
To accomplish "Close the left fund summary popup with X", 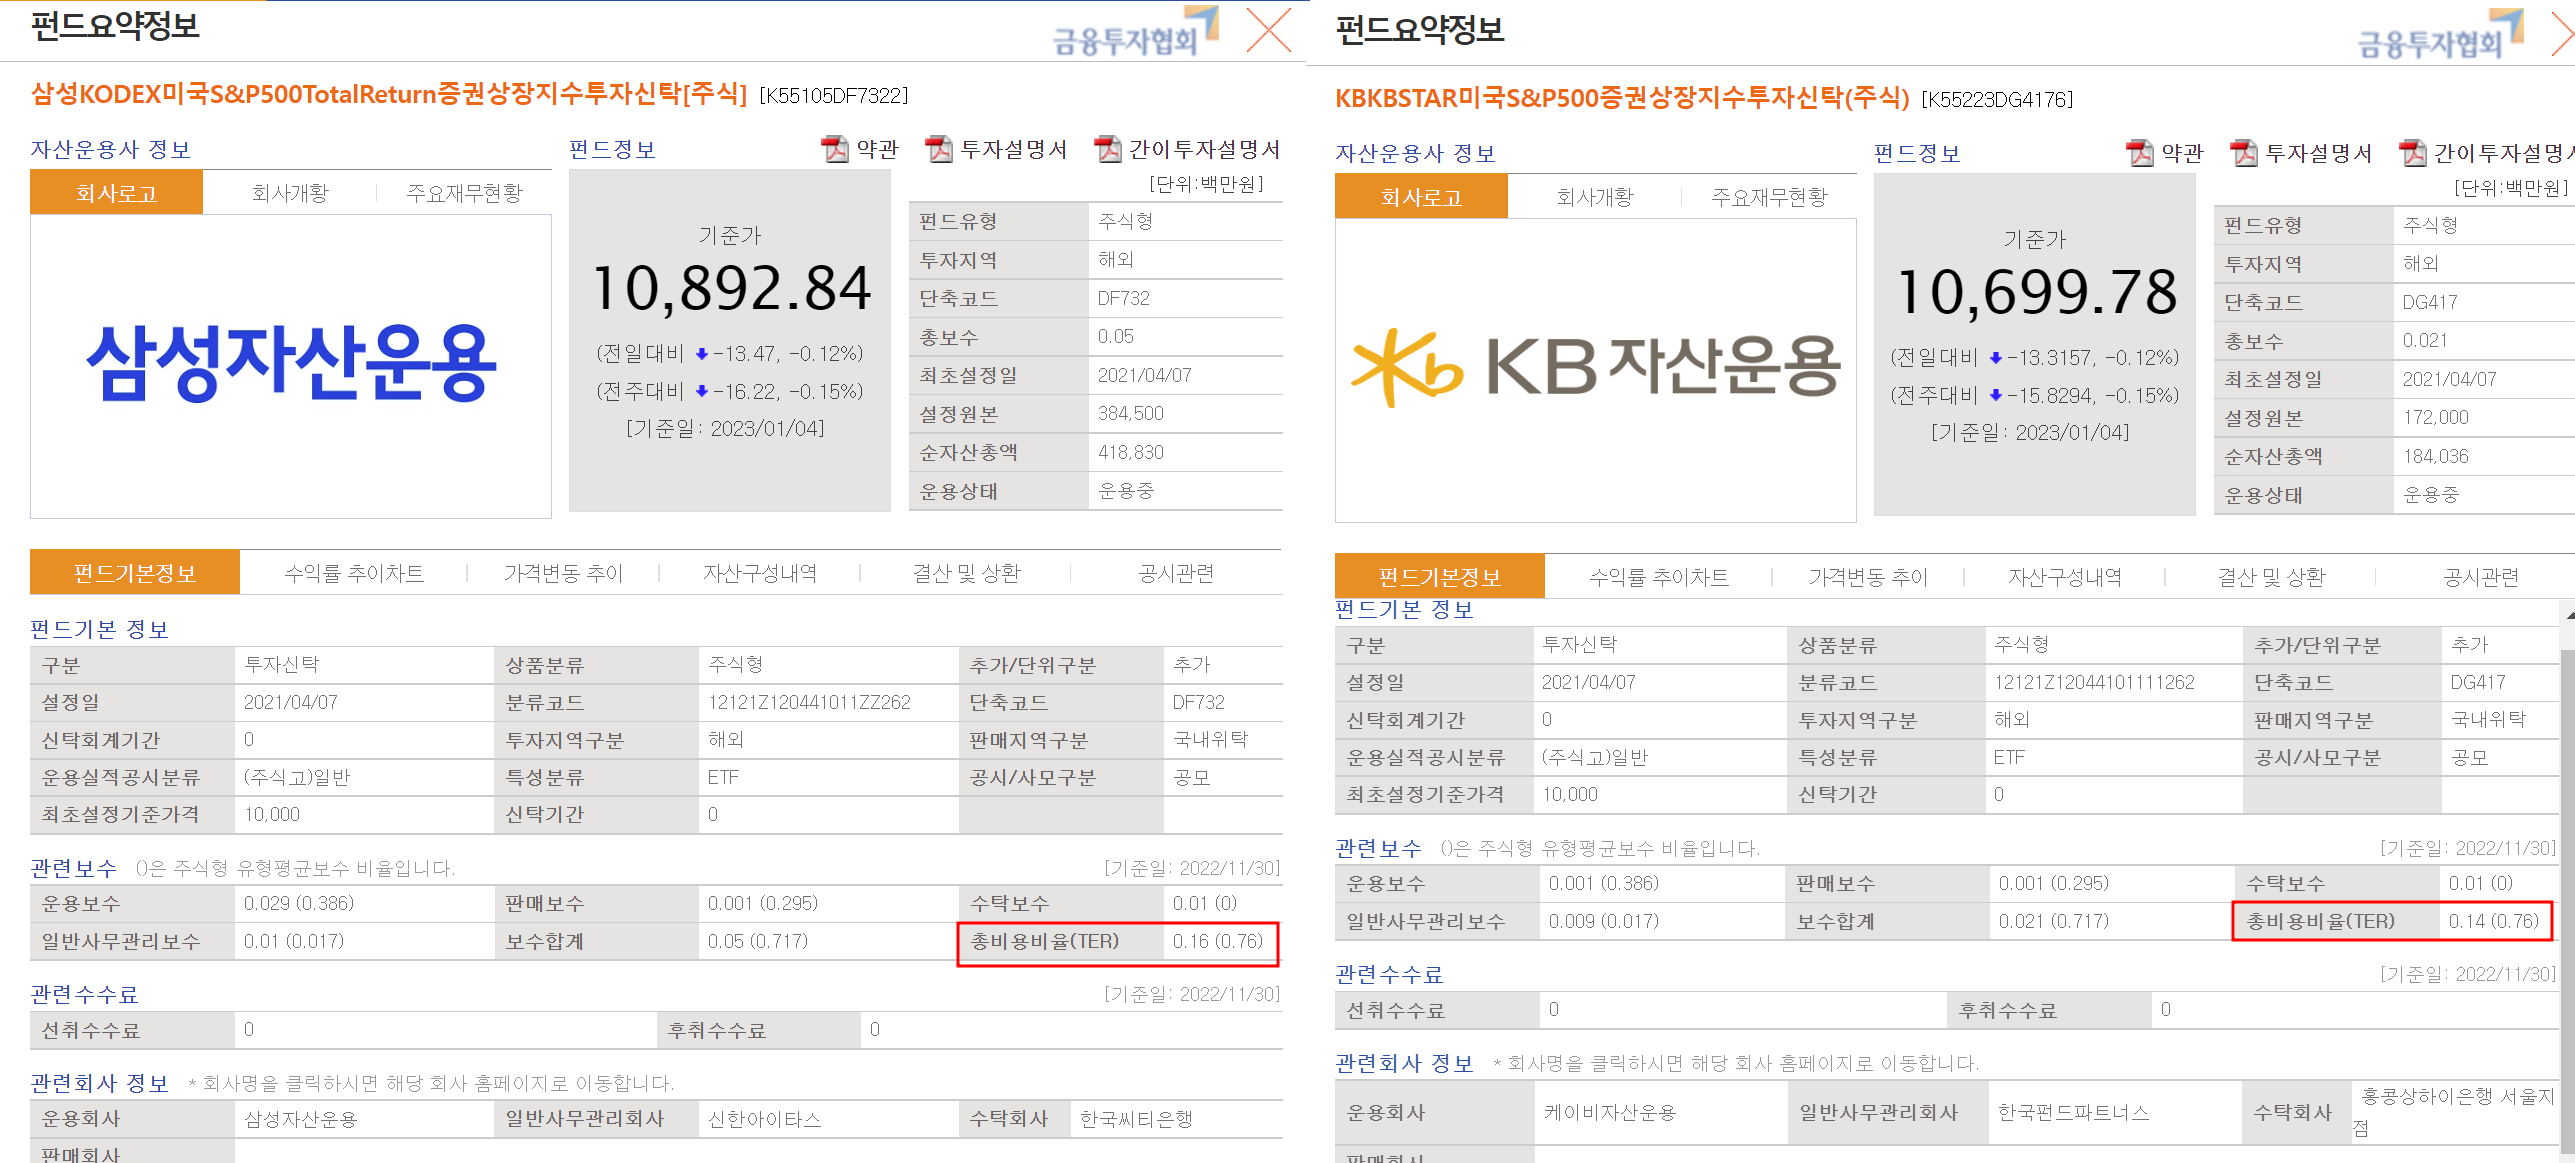I will click(x=1269, y=30).
